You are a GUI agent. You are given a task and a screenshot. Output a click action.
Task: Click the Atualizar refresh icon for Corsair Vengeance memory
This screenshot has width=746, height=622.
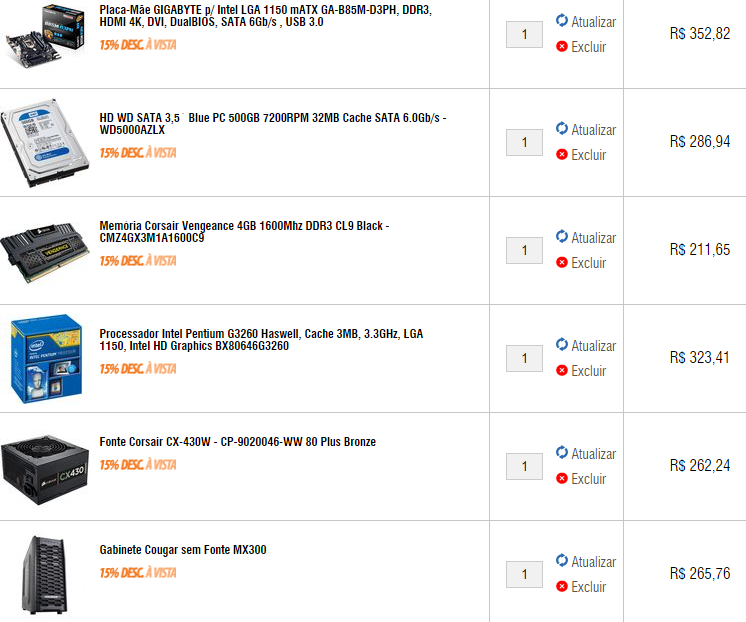click(x=562, y=237)
